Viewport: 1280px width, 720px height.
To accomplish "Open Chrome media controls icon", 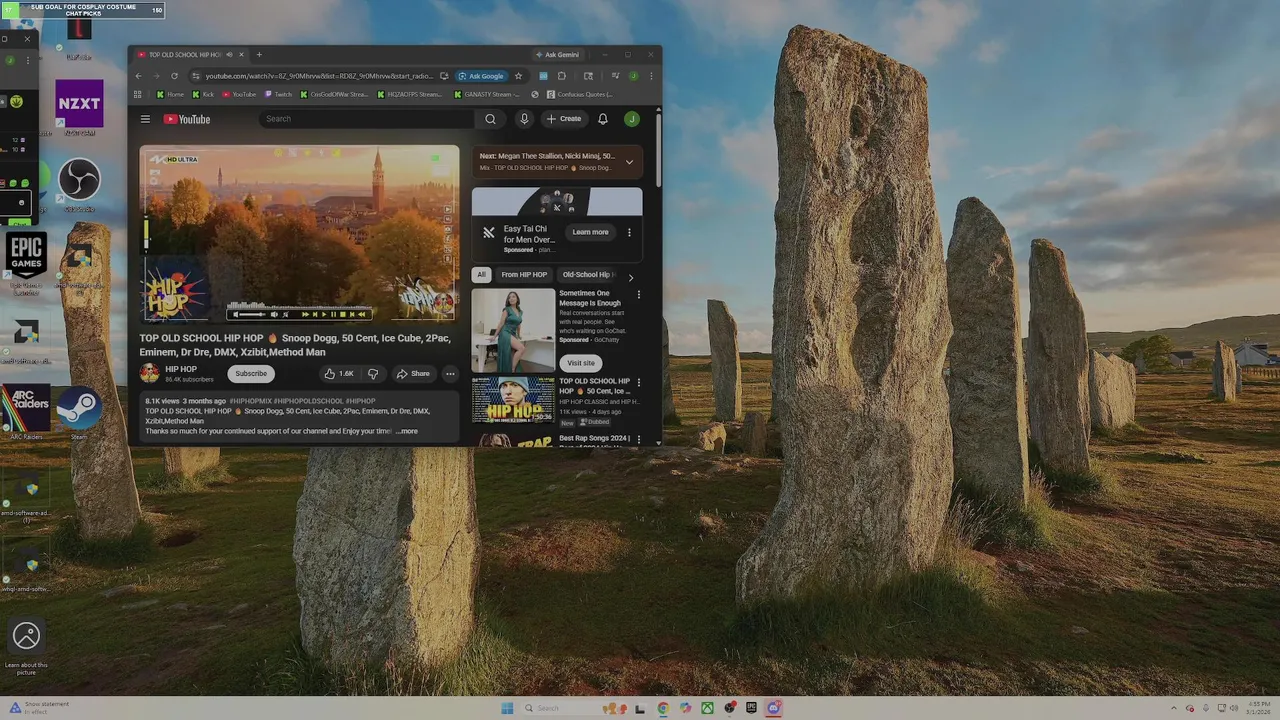I will coord(615,76).
